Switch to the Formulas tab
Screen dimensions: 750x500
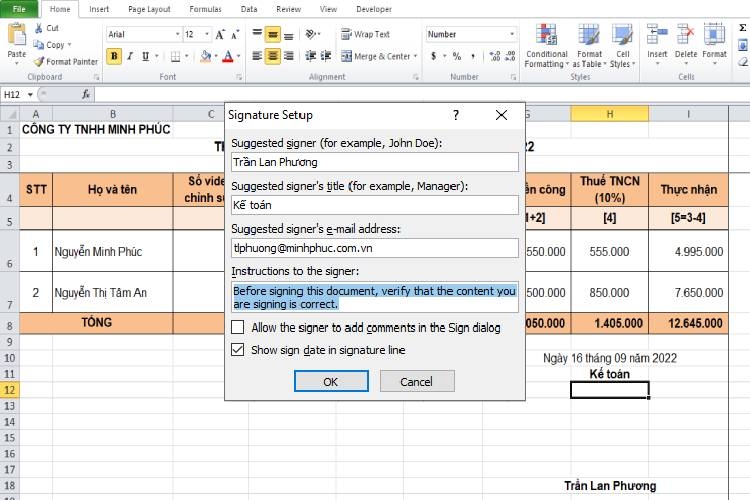coord(205,9)
